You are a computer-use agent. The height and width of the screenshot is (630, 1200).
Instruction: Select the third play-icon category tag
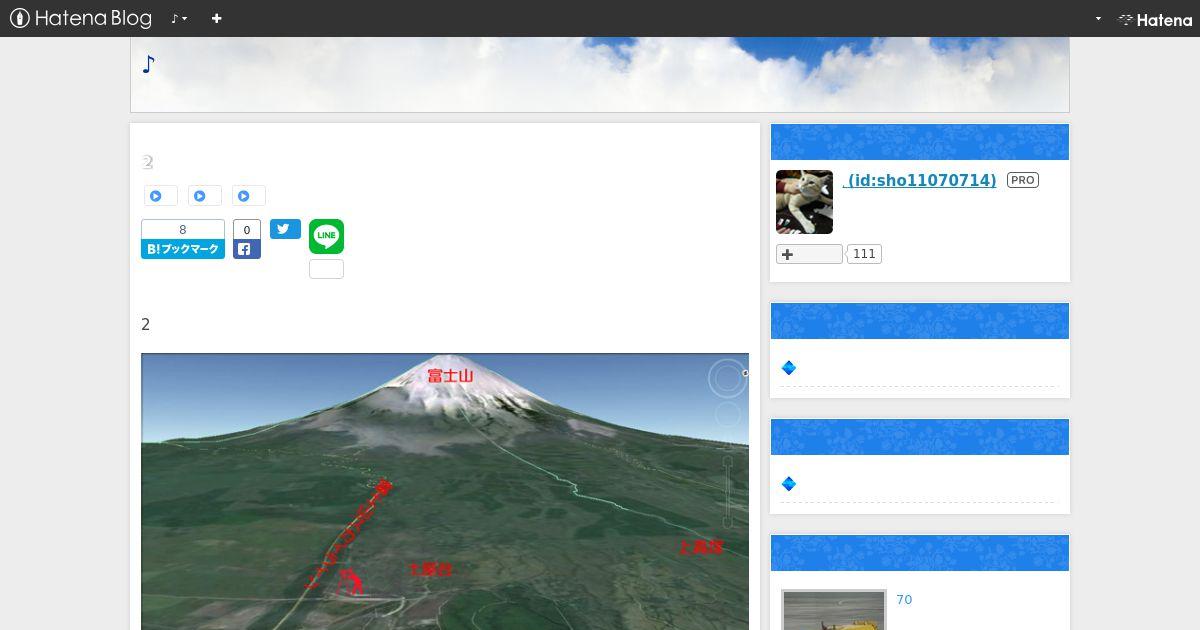pyautogui.click(x=248, y=196)
